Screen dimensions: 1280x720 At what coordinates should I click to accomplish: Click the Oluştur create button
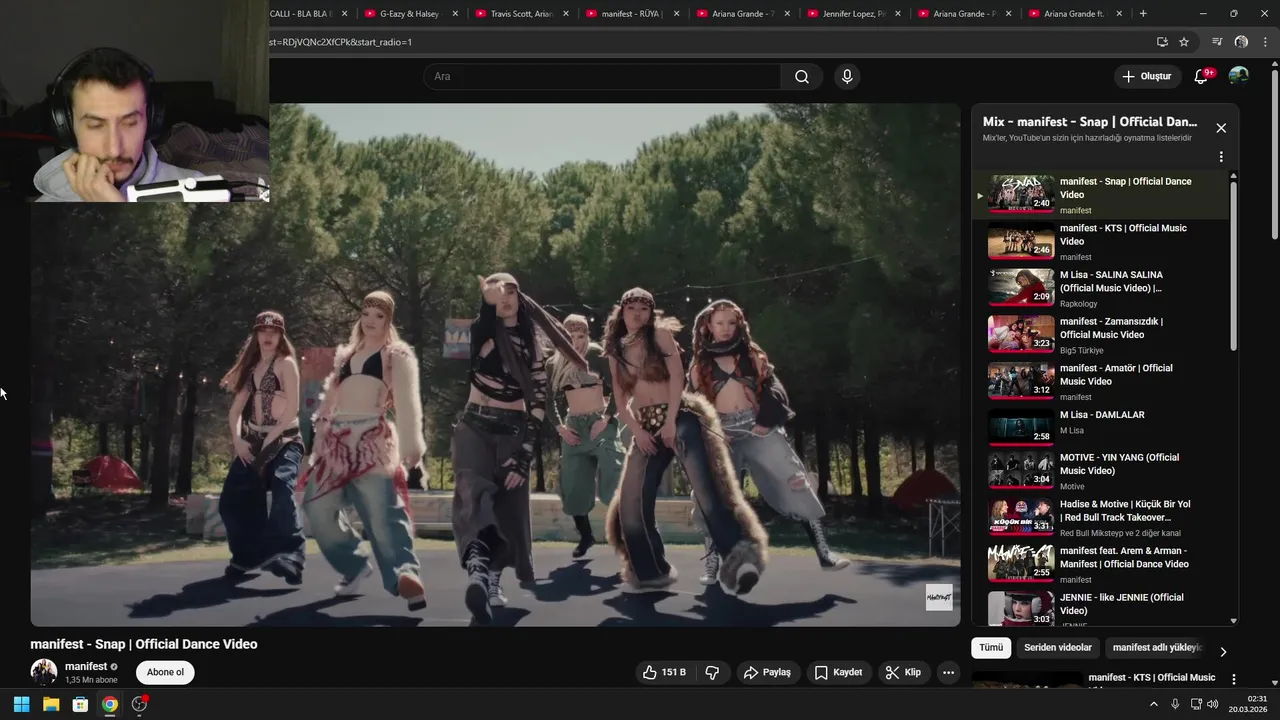point(1146,76)
